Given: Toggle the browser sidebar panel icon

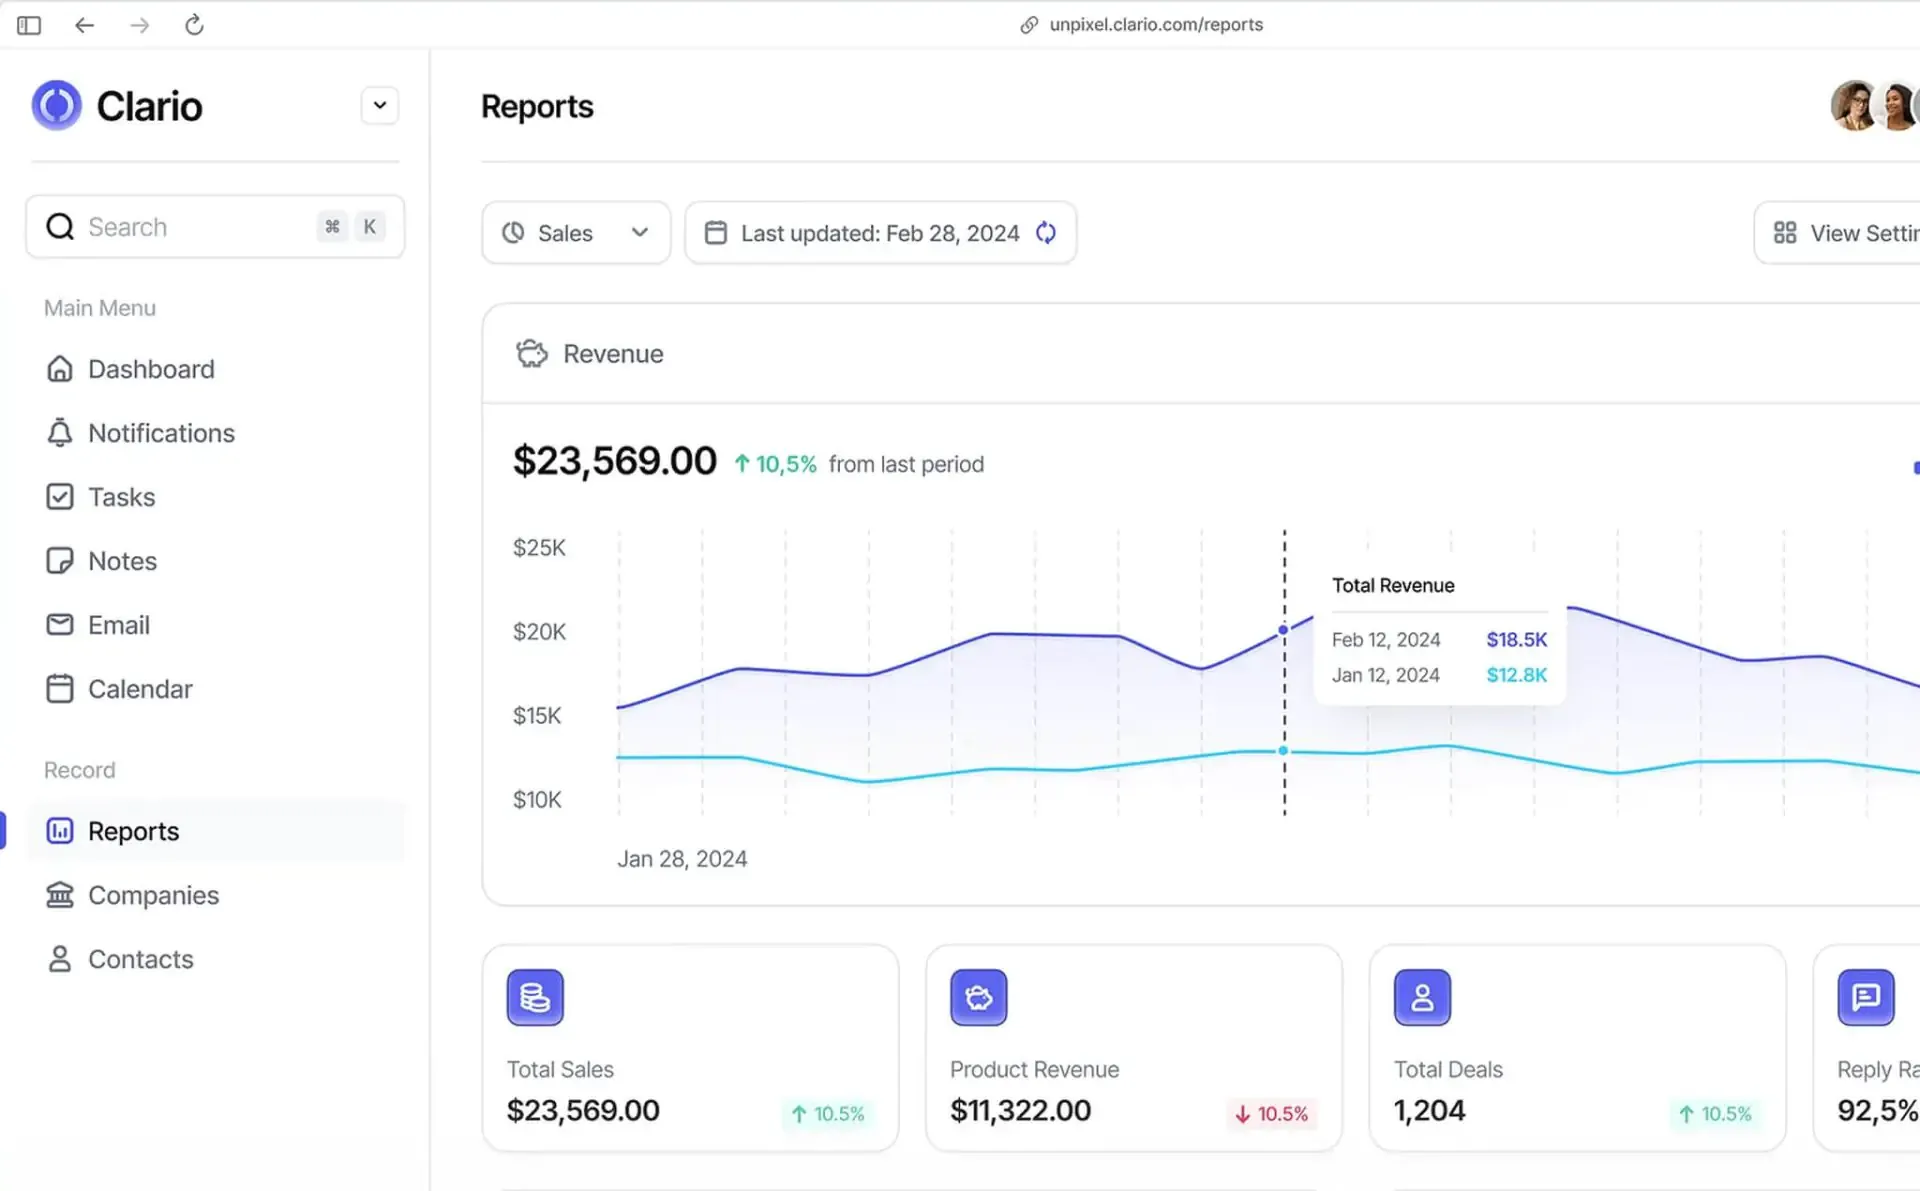Looking at the screenshot, I should tap(29, 25).
